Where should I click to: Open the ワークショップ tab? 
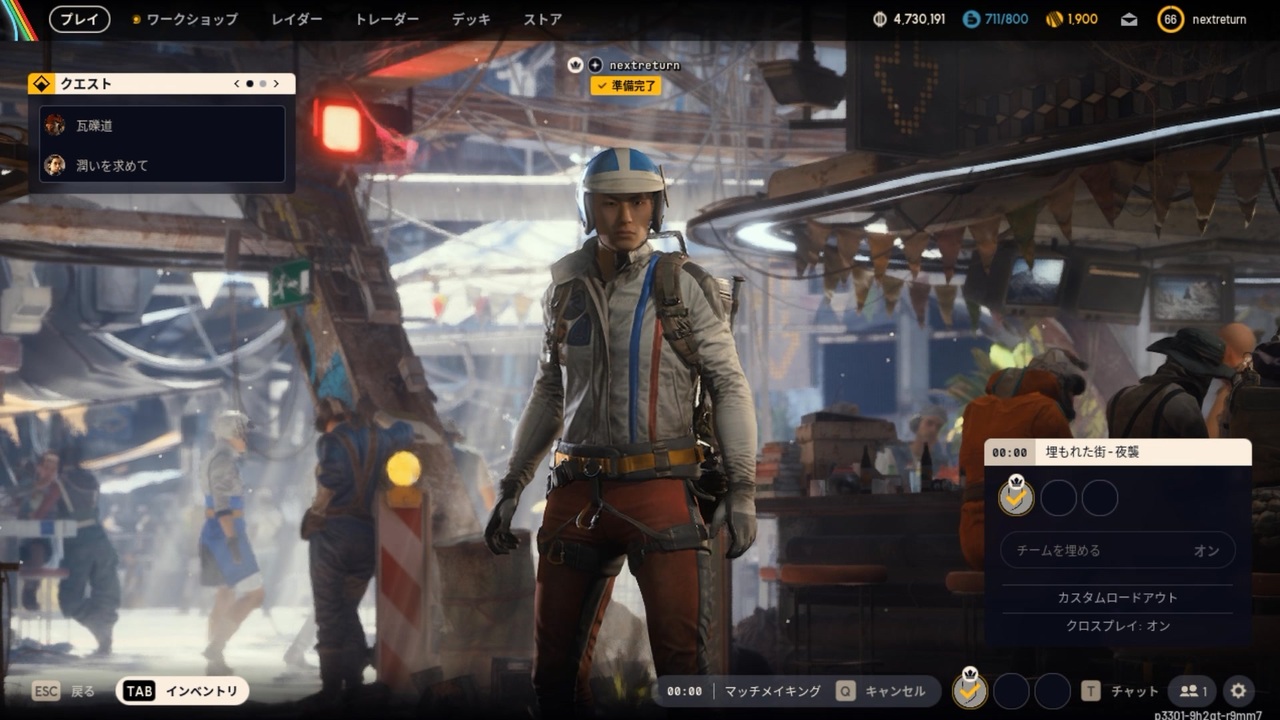(x=192, y=19)
